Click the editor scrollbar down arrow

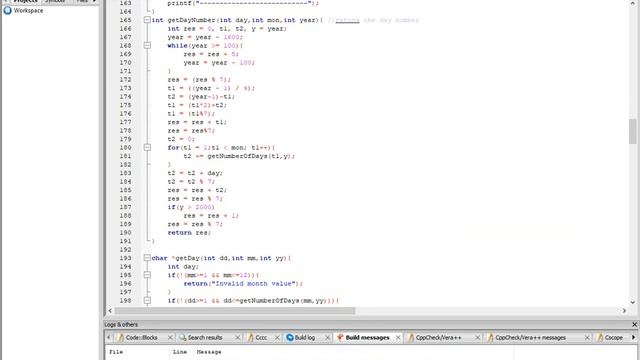(633, 302)
